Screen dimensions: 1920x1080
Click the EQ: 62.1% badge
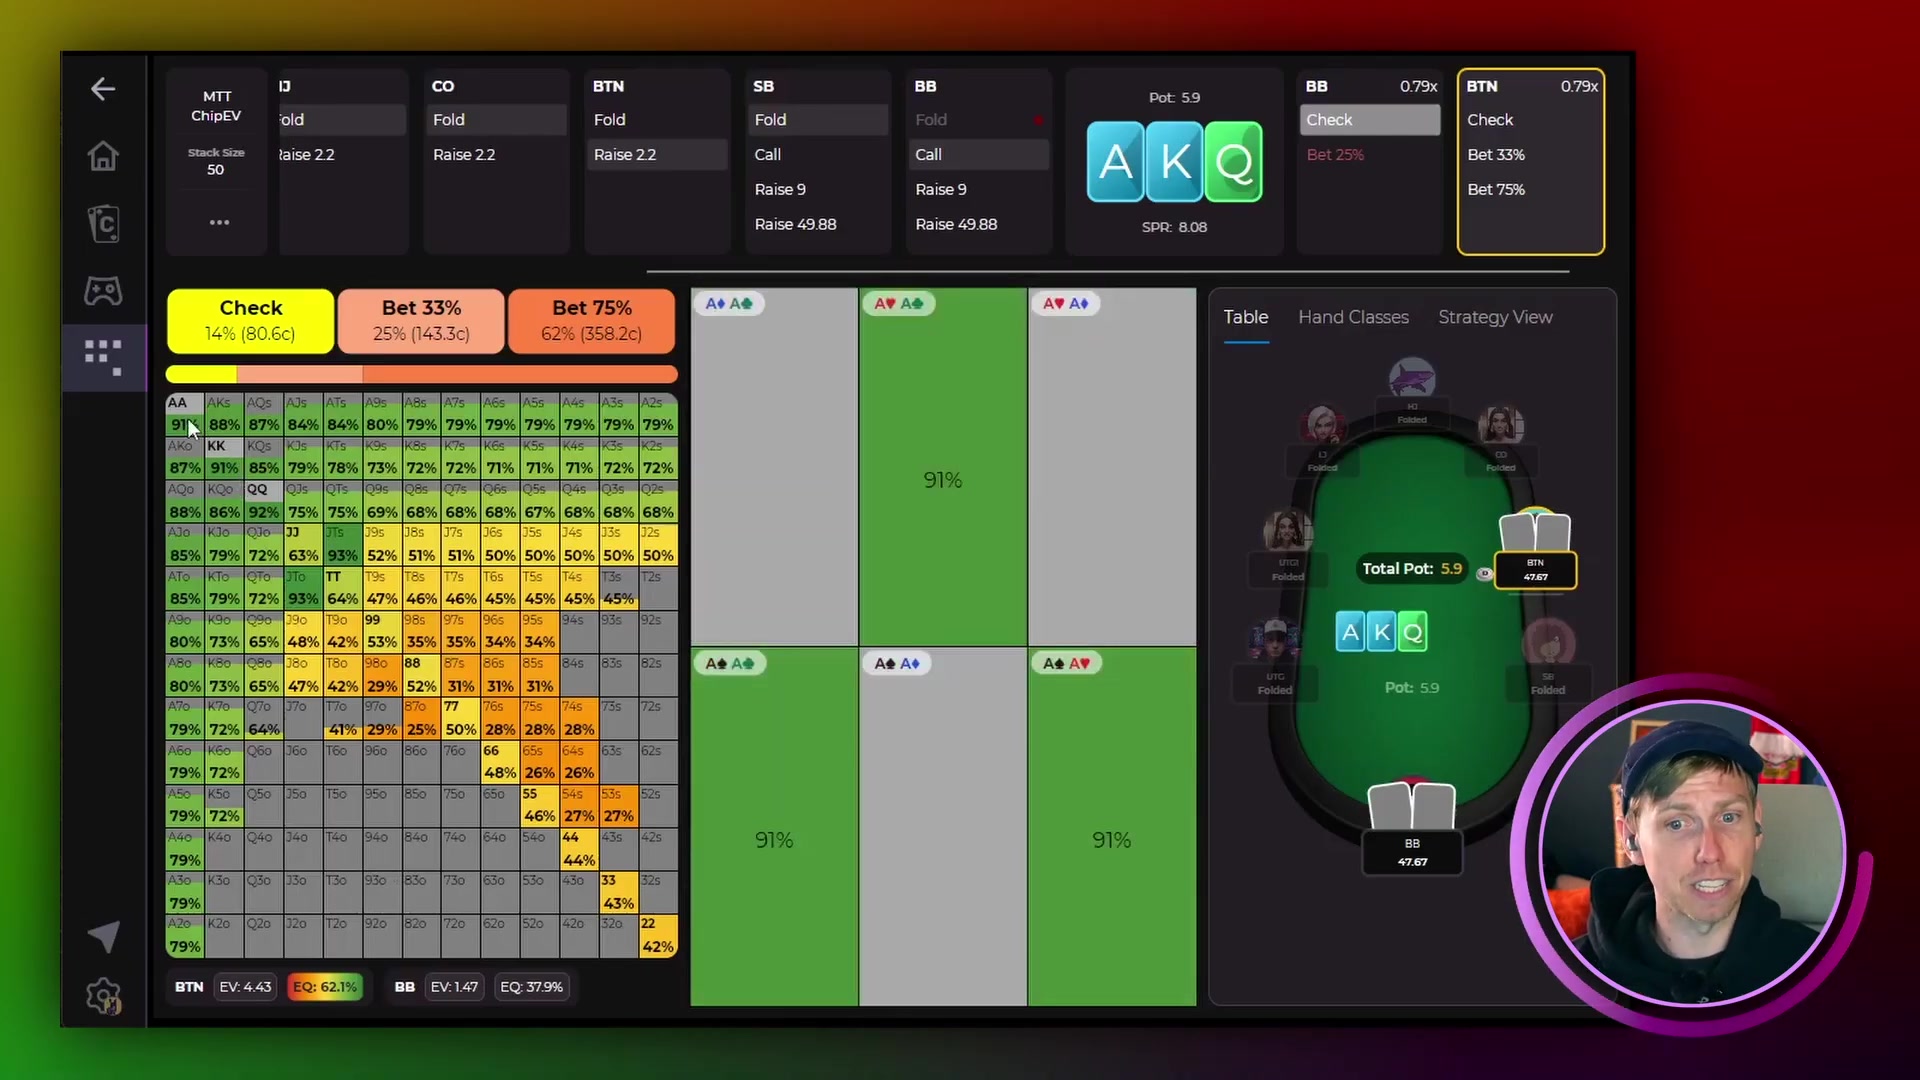325,987
